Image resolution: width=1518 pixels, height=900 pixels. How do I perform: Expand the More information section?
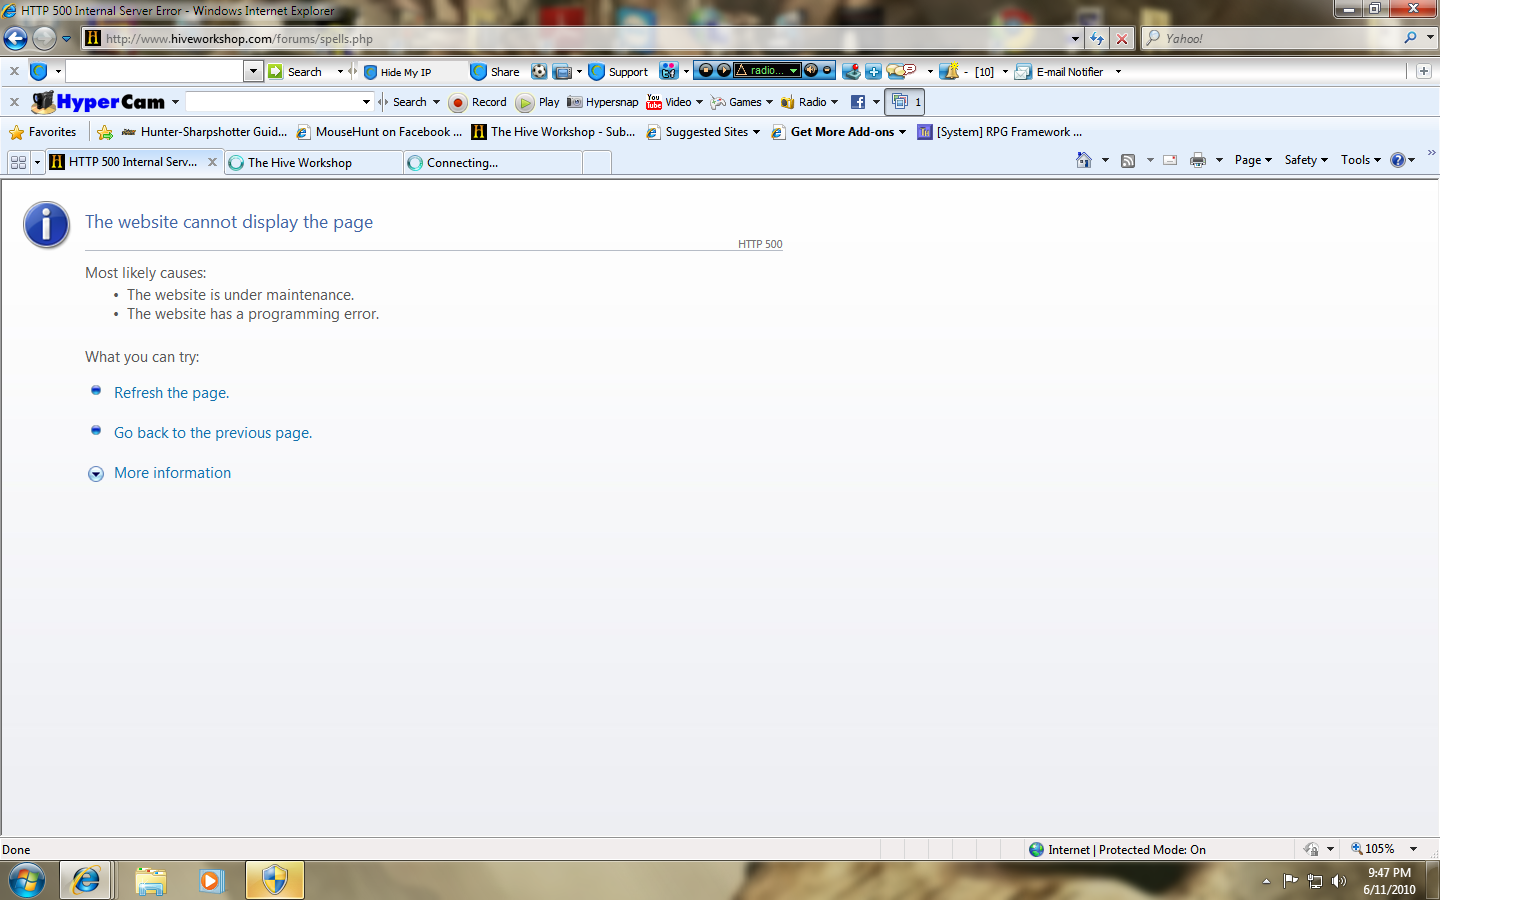[x=172, y=473]
